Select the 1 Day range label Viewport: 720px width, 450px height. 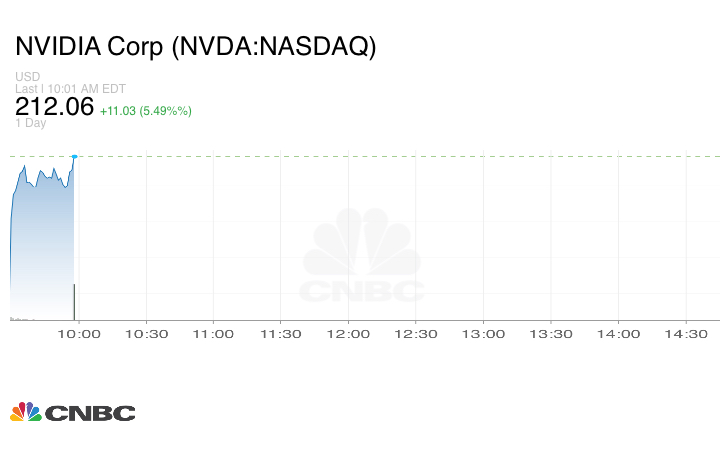point(30,123)
